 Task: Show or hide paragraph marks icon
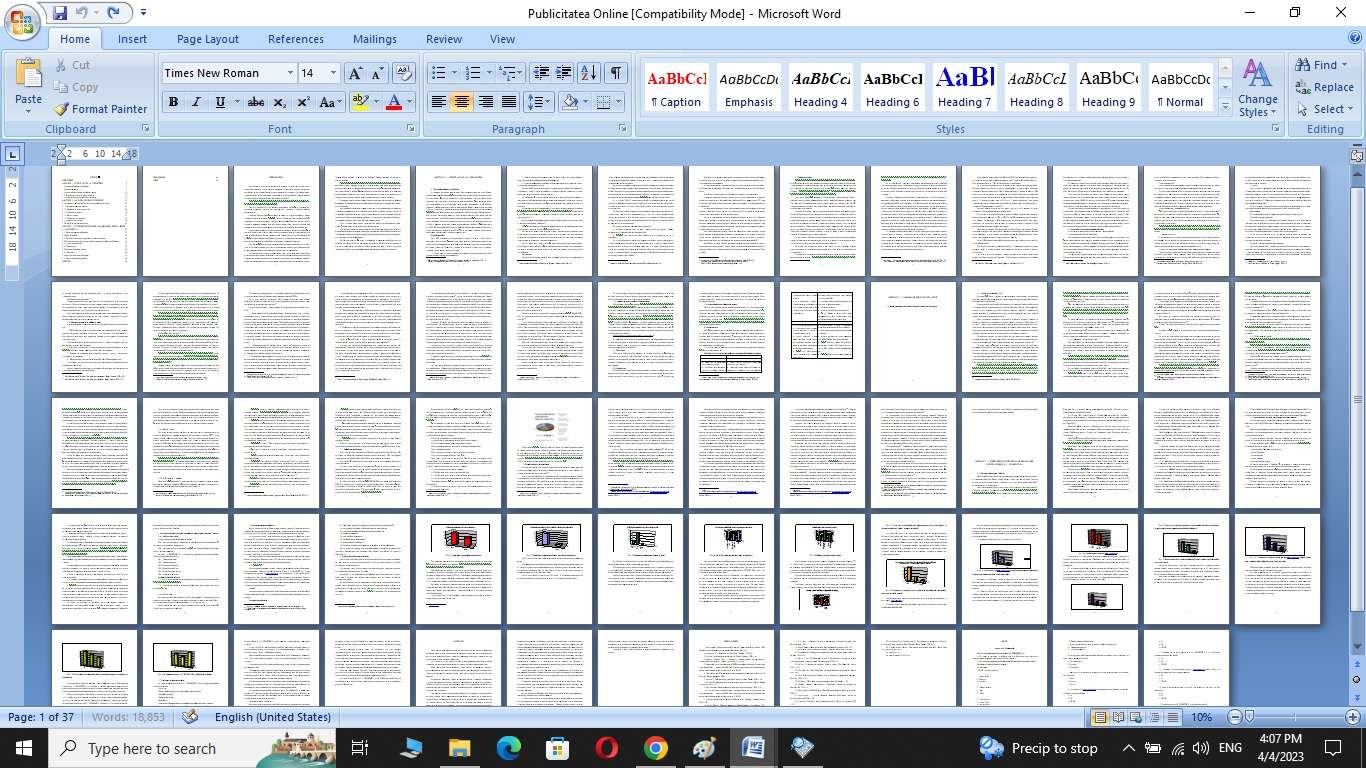[616, 73]
